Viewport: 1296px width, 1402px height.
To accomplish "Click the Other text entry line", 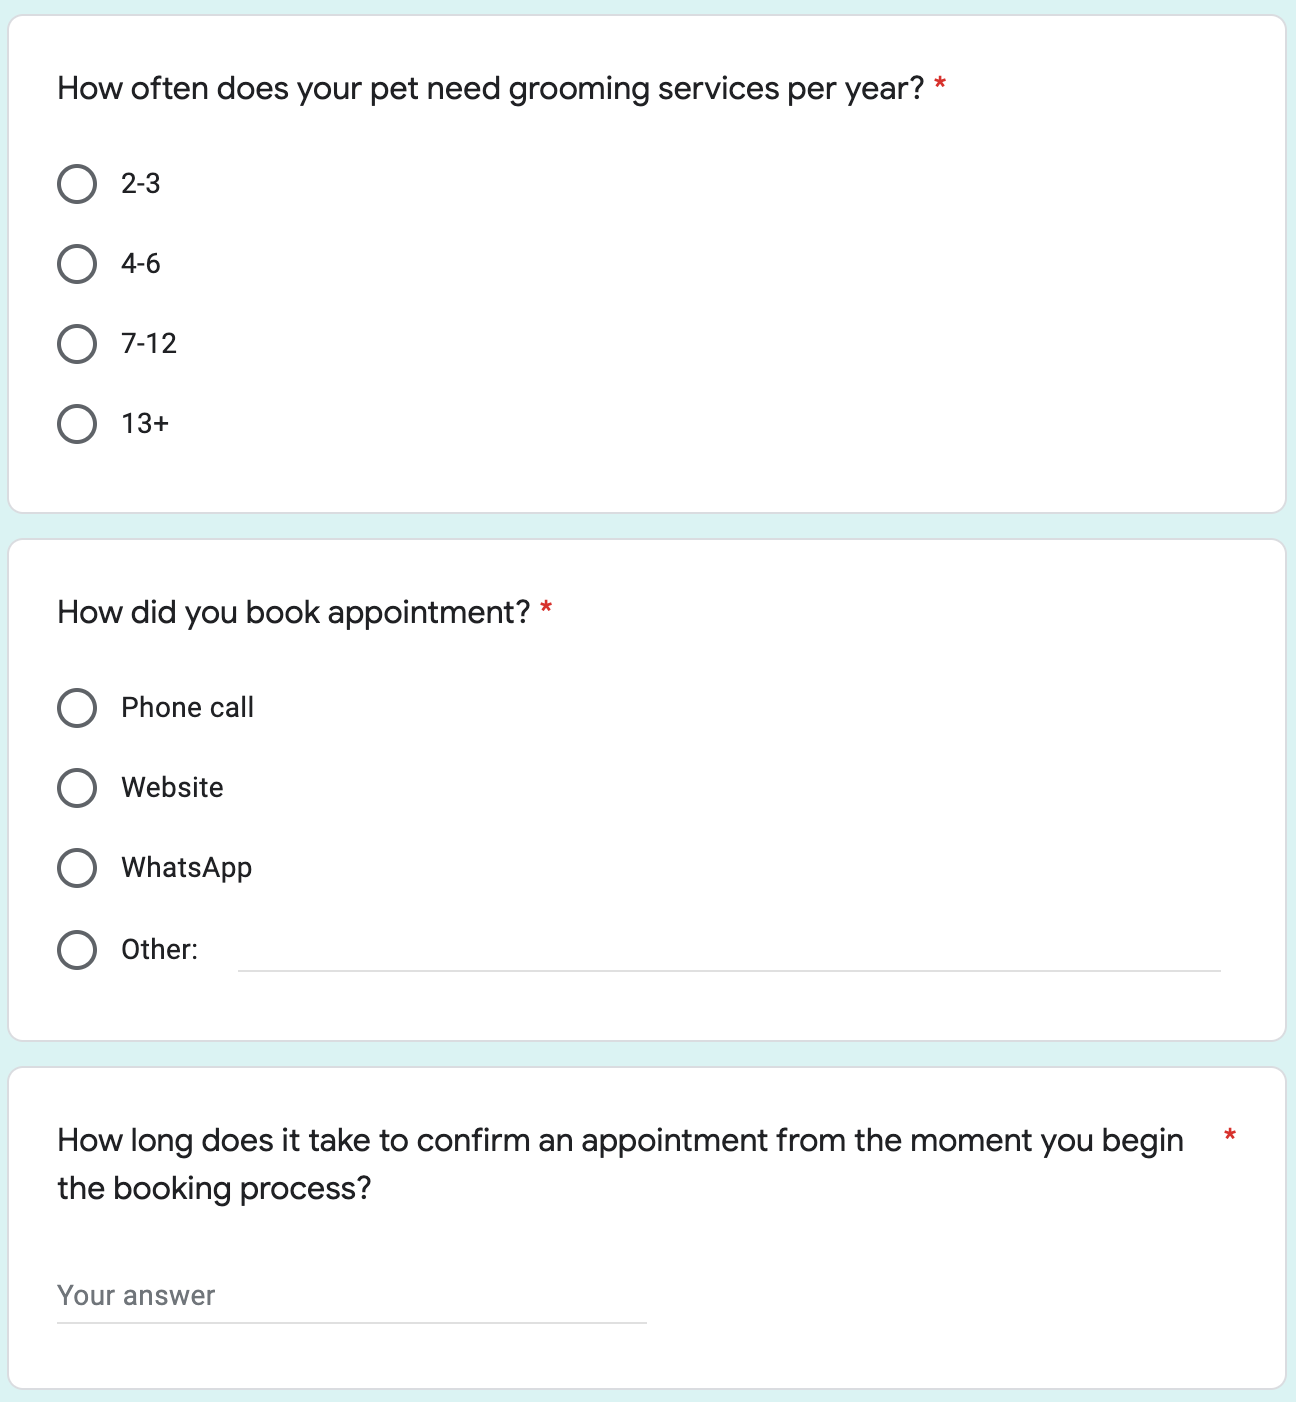I will [729, 950].
